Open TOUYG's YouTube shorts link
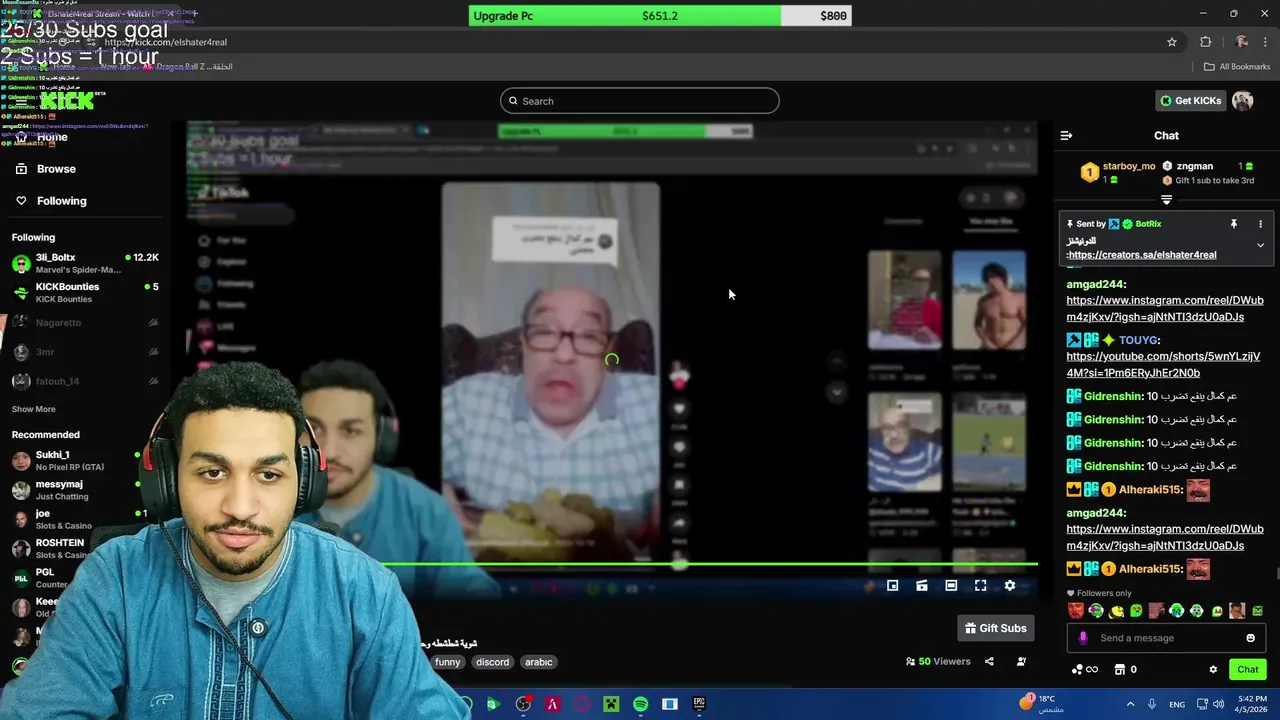Screen dimensions: 1280x720 (1163, 364)
